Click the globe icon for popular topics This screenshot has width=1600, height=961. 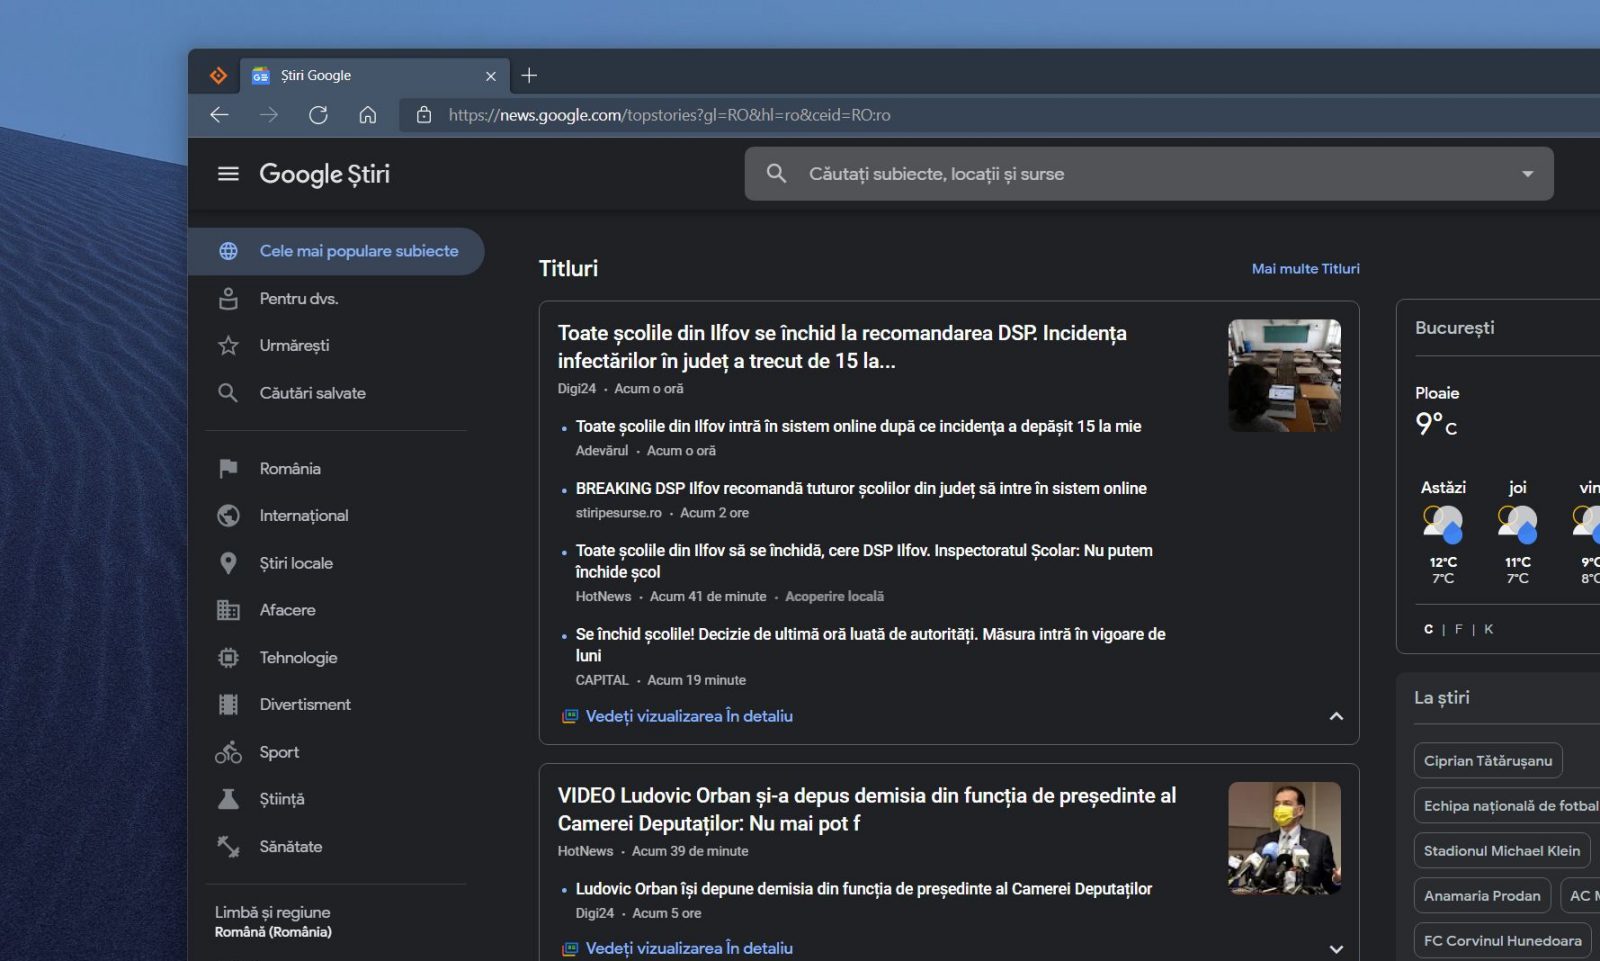pyautogui.click(x=228, y=251)
